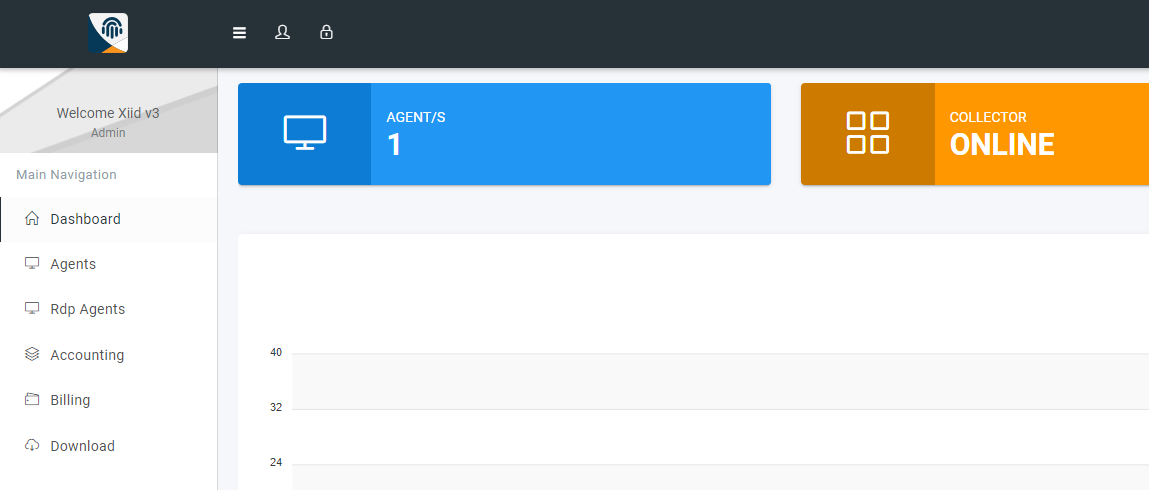Viewport: 1149px width, 490px height.
Task: Open the Billing menu entry
Action: click(70, 400)
